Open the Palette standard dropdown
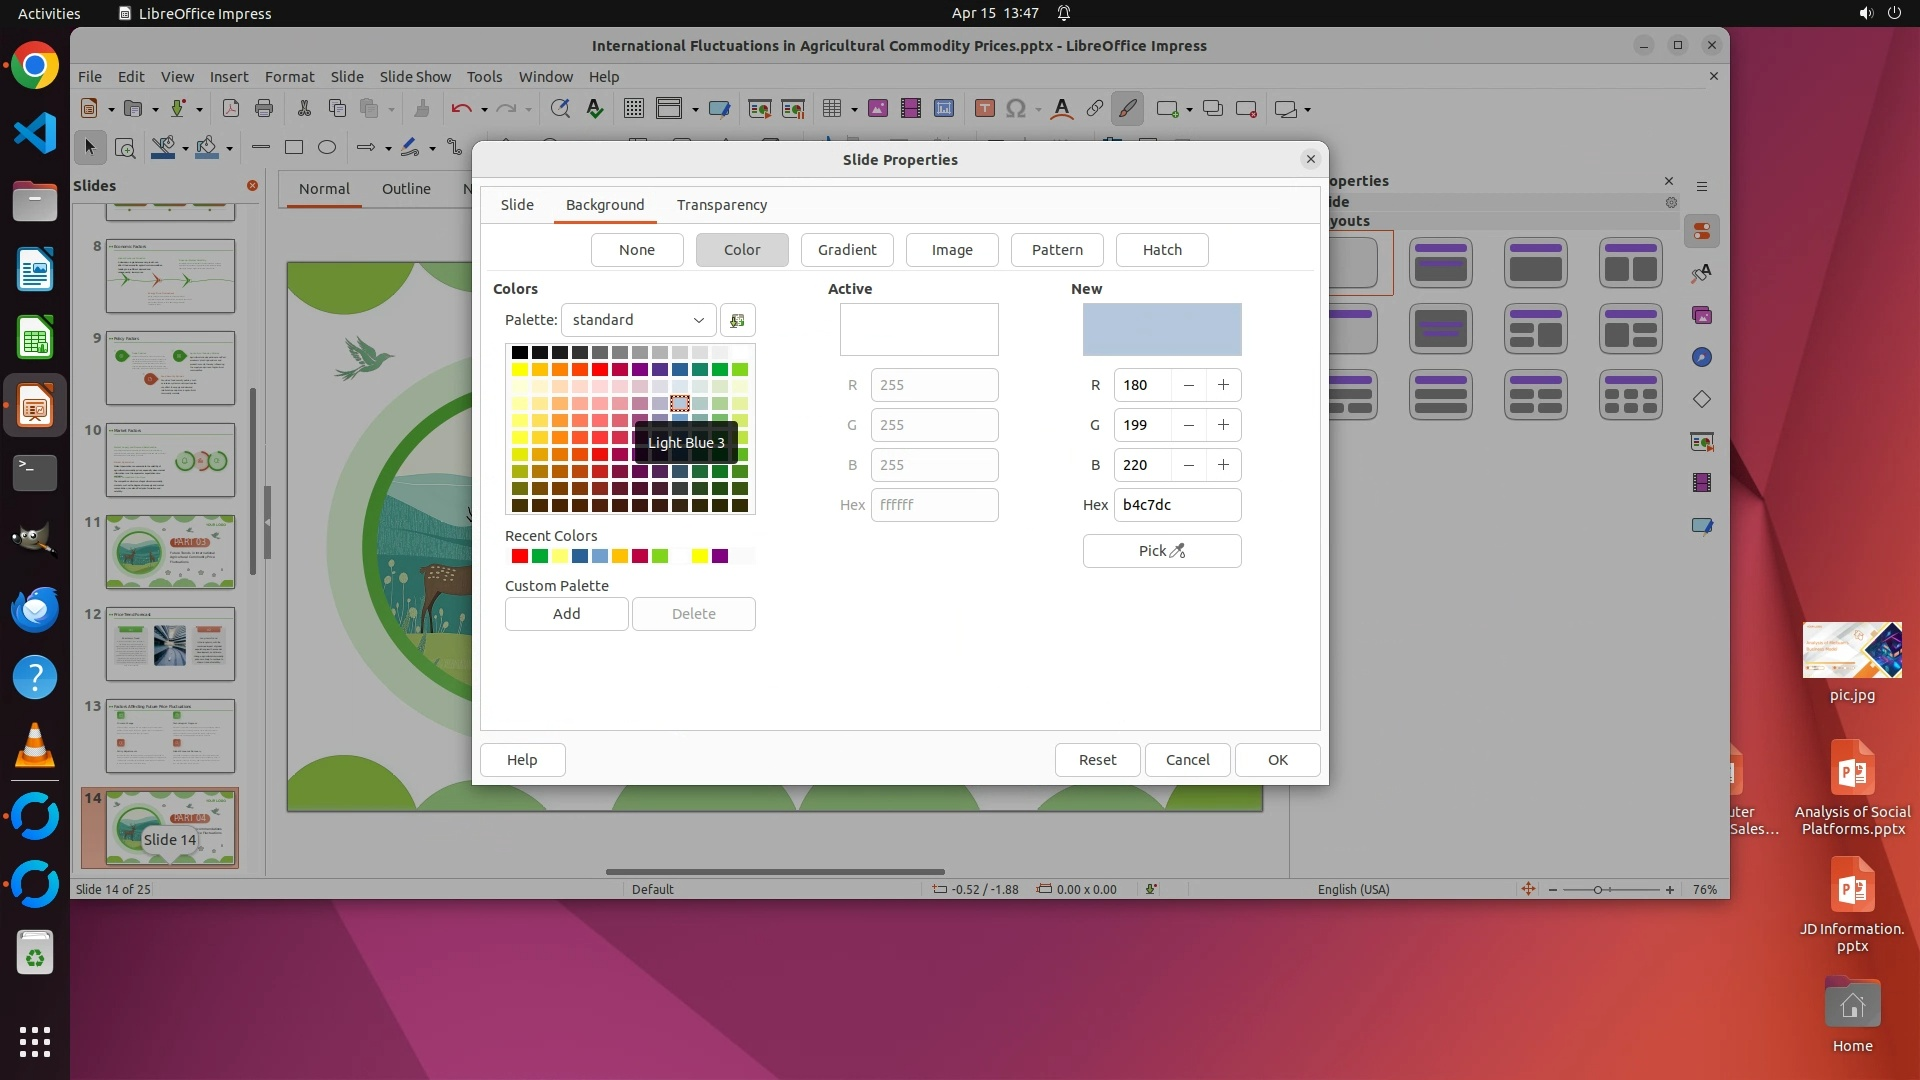Image resolution: width=1920 pixels, height=1080 pixels. pos(638,320)
